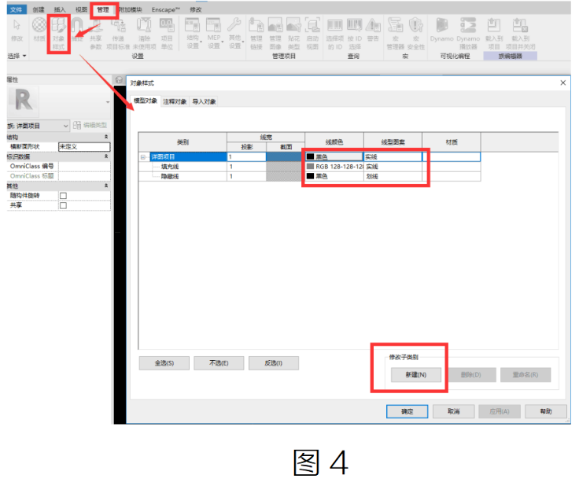Image resolution: width=585 pixels, height=490 pixels.
Task: Launch the Dynamo visual programming tool
Action: [x=441, y=30]
